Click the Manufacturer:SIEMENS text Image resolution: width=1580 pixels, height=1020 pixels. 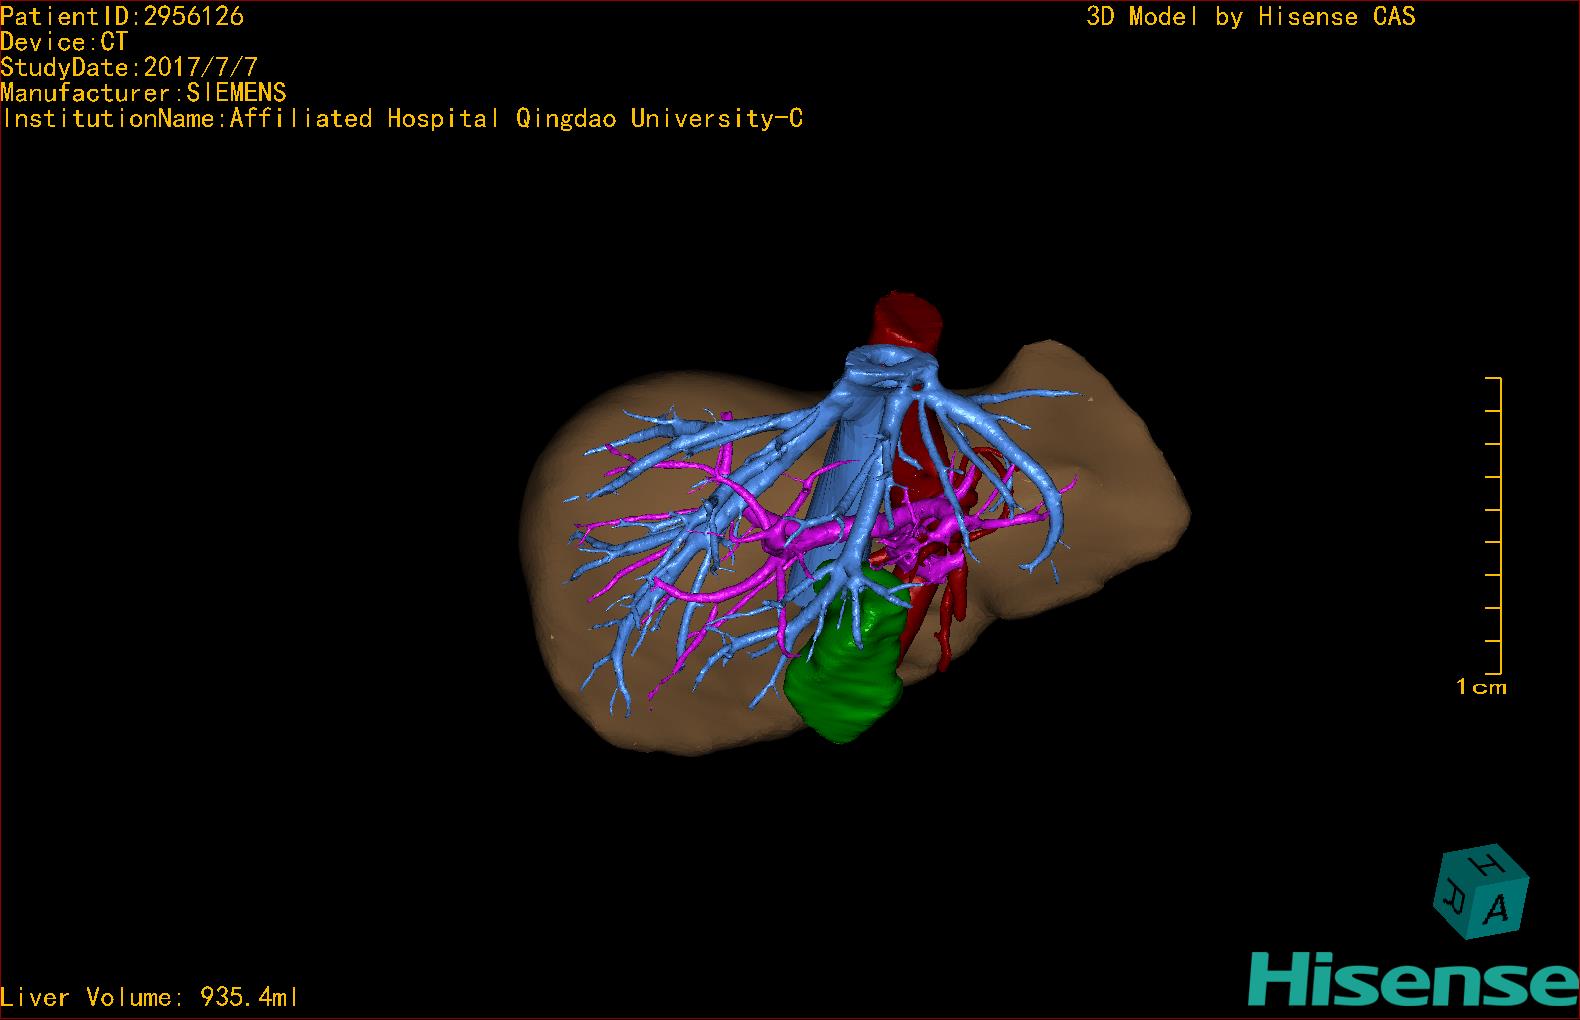[x=143, y=93]
